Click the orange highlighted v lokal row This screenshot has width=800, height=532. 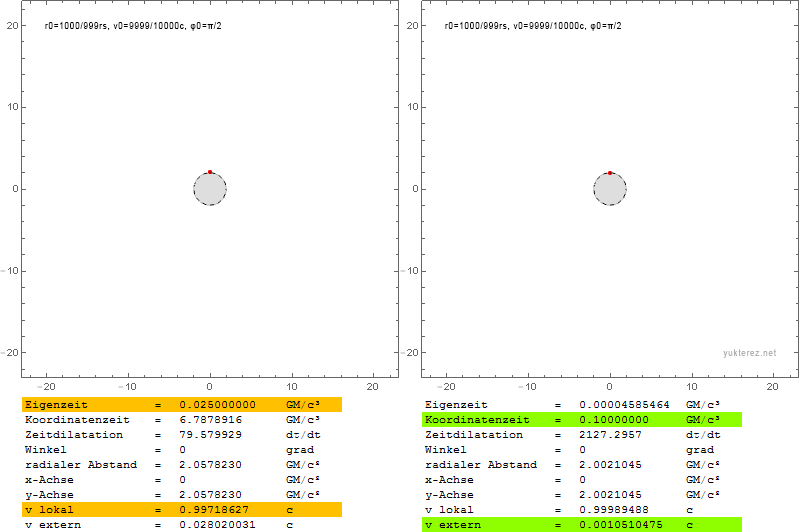(182, 510)
